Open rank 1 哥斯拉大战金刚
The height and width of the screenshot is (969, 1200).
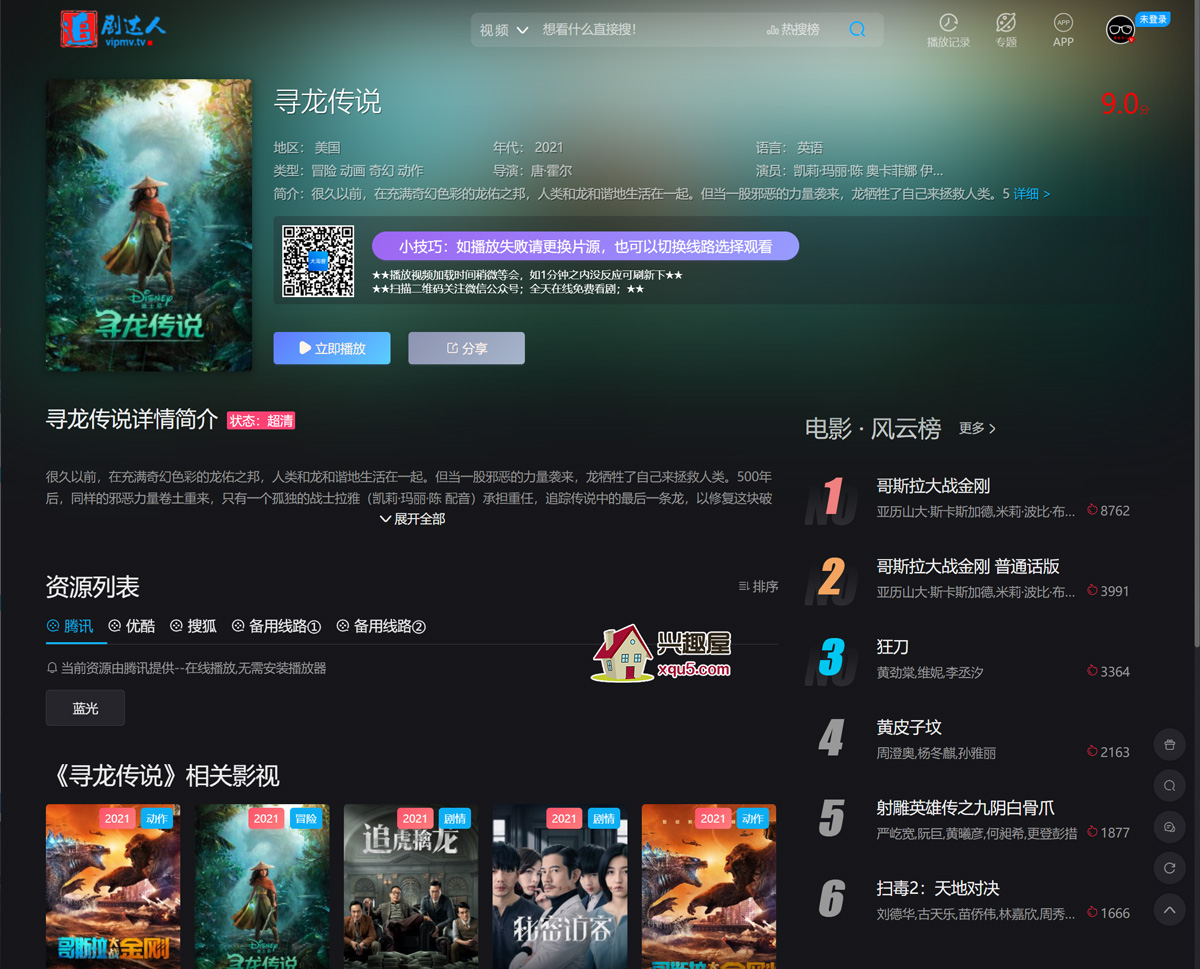pos(933,486)
